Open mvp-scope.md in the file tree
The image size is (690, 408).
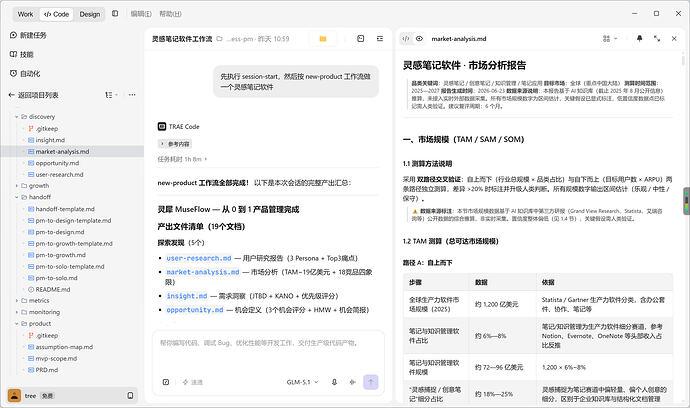[x=56, y=358]
